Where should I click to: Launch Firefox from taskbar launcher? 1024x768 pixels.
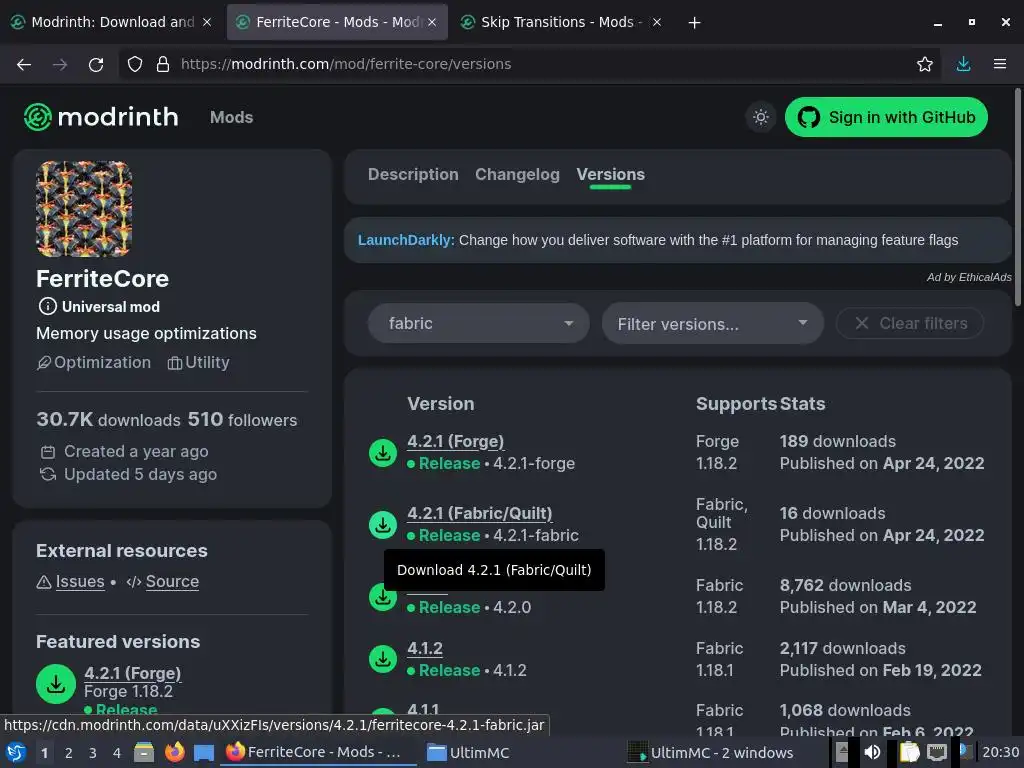pos(174,752)
